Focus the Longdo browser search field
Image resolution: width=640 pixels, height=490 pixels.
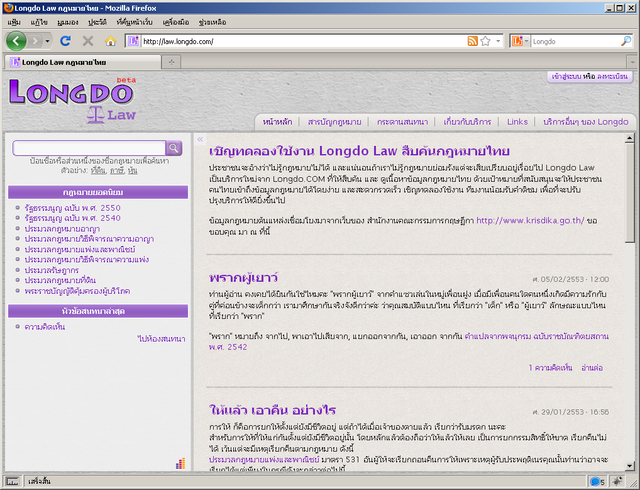(x=575, y=41)
